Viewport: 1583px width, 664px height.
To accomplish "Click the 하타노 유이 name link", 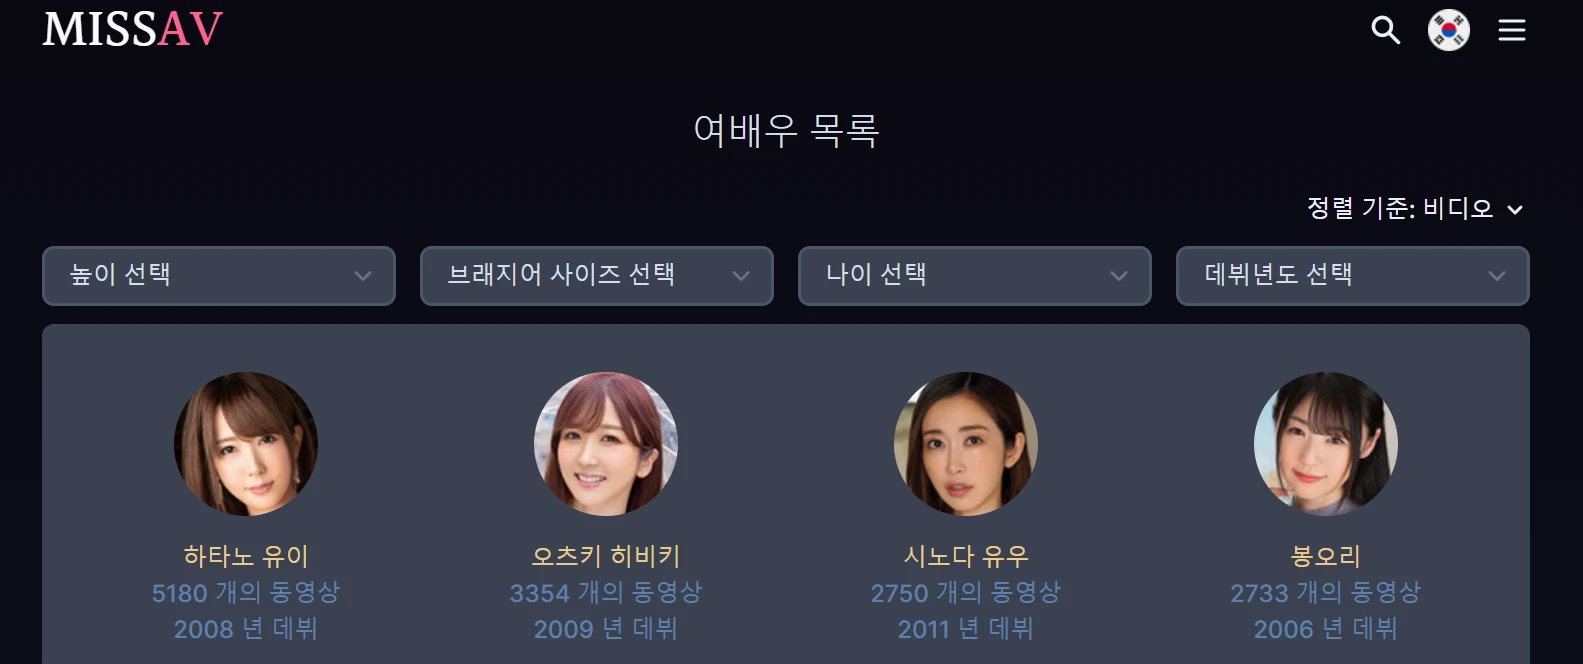I will (x=246, y=556).
